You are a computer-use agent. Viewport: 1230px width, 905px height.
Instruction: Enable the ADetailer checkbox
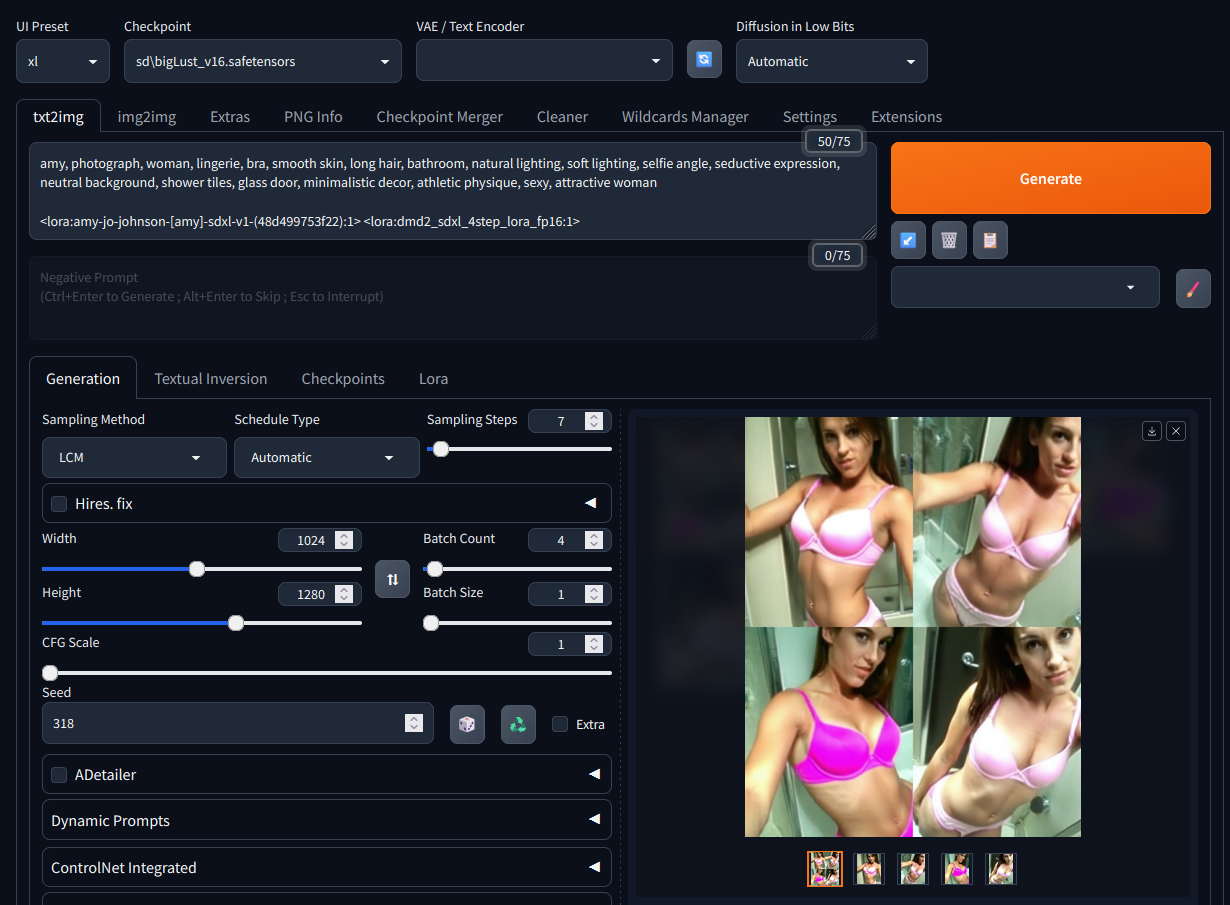pos(59,775)
